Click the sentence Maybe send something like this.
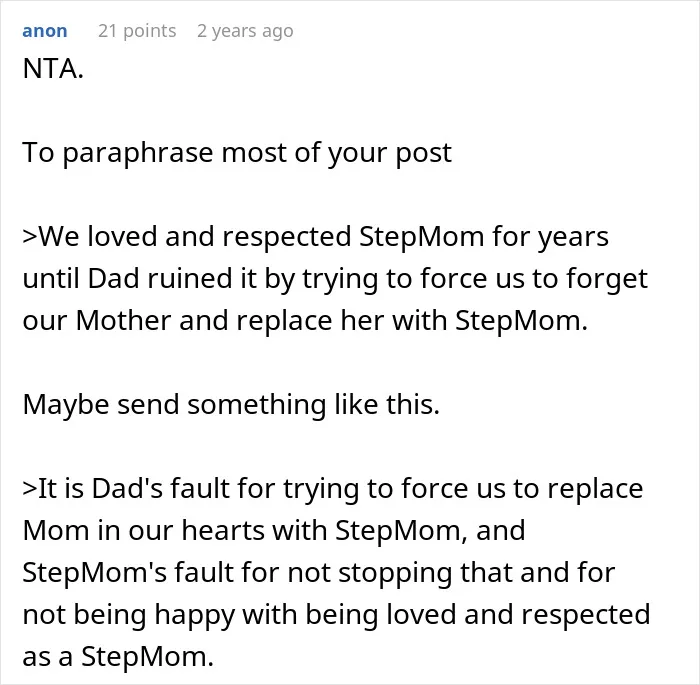This screenshot has width=700, height=685. (x=231, y=405)
